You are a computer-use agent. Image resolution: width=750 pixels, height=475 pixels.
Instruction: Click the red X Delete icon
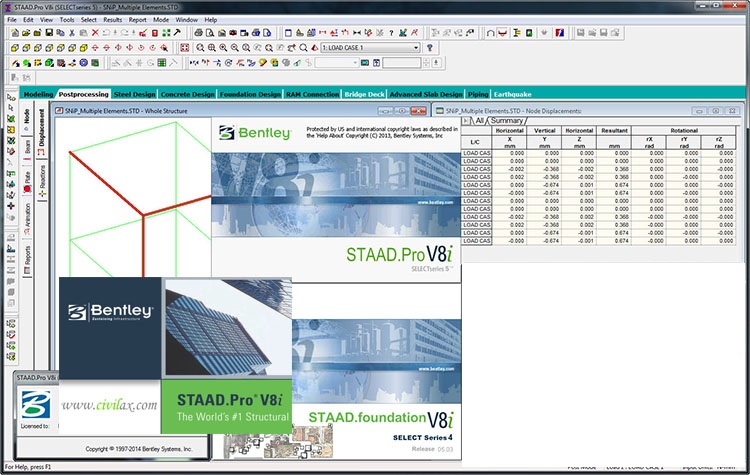[x=95, y=33]
